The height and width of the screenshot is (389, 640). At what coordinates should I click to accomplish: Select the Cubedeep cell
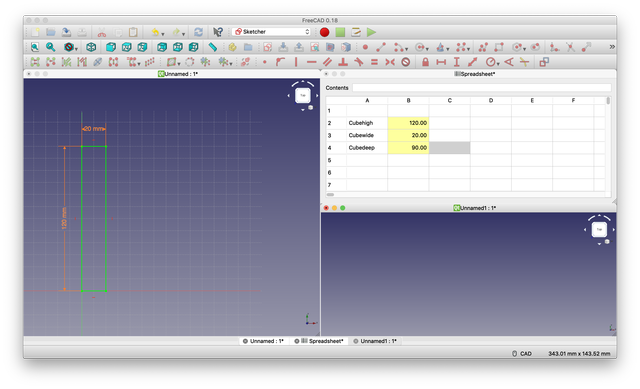coord(367,148)
